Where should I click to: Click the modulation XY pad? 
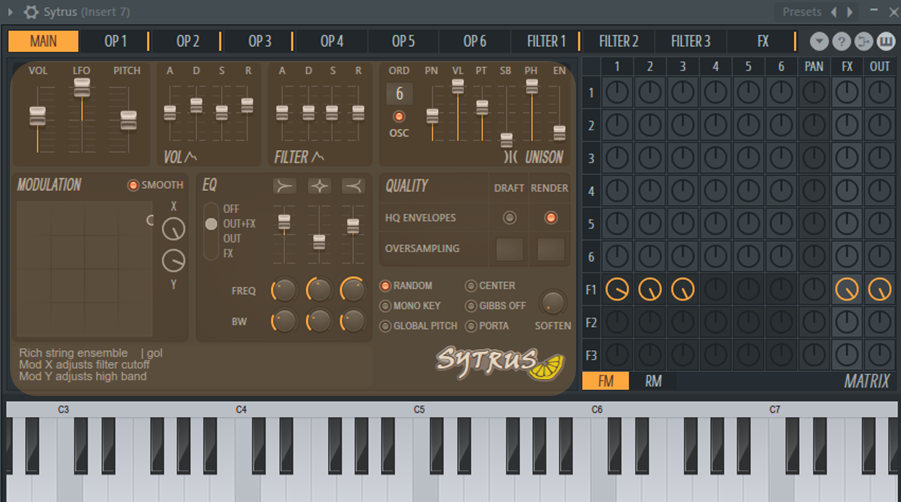pos(84,269)
